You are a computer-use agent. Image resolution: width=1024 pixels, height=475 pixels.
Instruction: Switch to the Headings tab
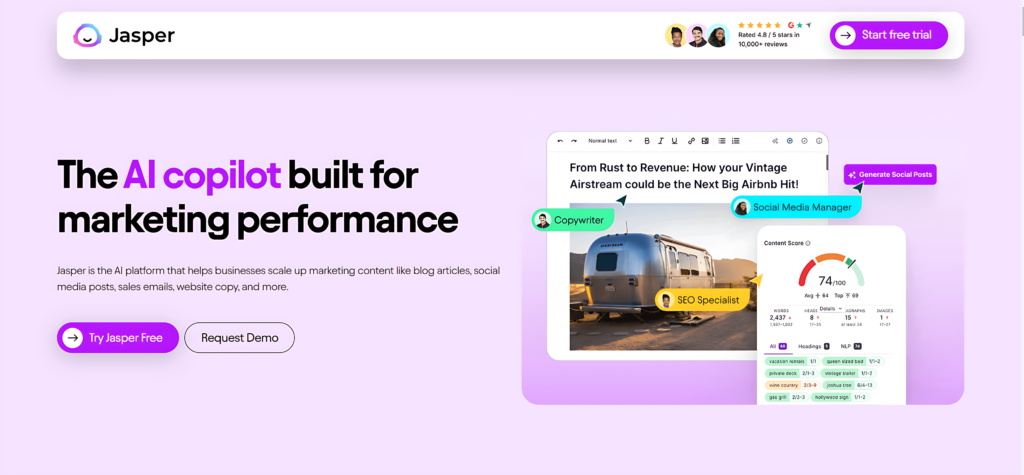pos(814,346)
